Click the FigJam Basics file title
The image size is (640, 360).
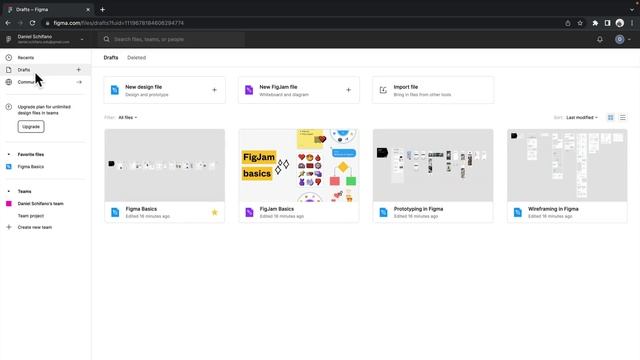277,209
